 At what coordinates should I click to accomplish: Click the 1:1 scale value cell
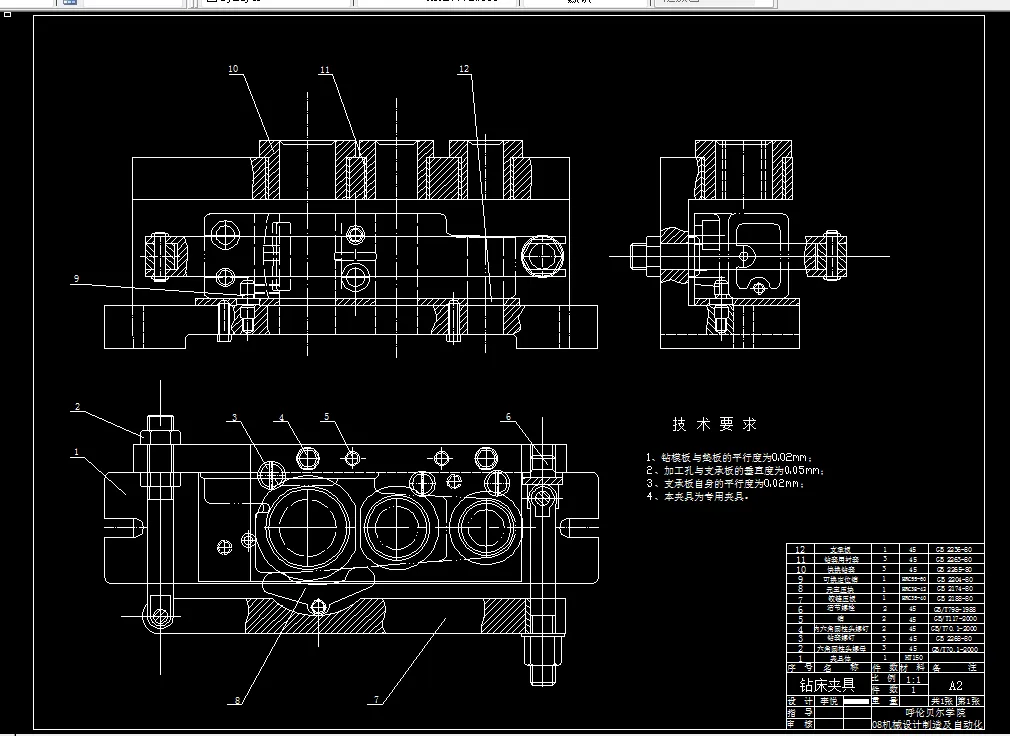(x=913, y=679)
